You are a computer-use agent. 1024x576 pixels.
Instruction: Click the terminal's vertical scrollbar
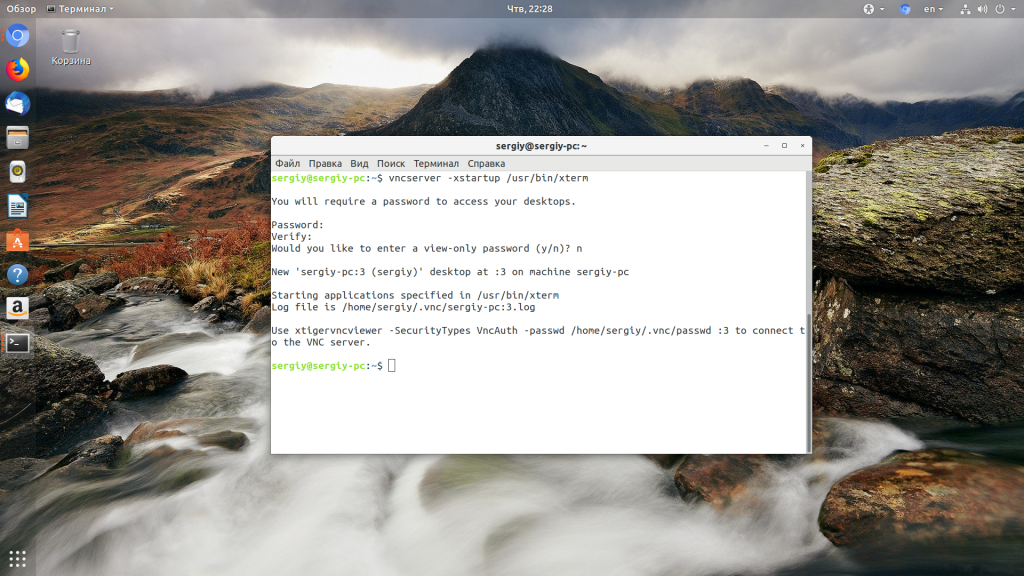point(808,310)
